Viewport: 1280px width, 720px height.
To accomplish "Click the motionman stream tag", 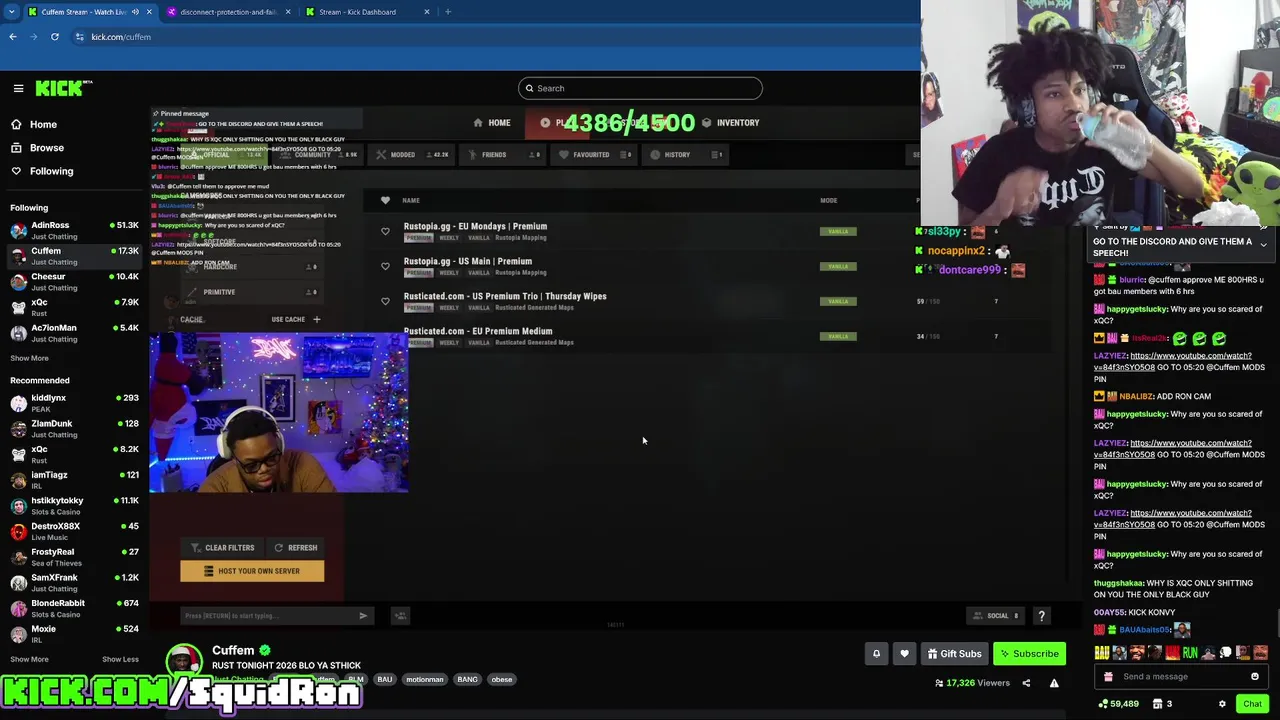I will click(424, 680).
